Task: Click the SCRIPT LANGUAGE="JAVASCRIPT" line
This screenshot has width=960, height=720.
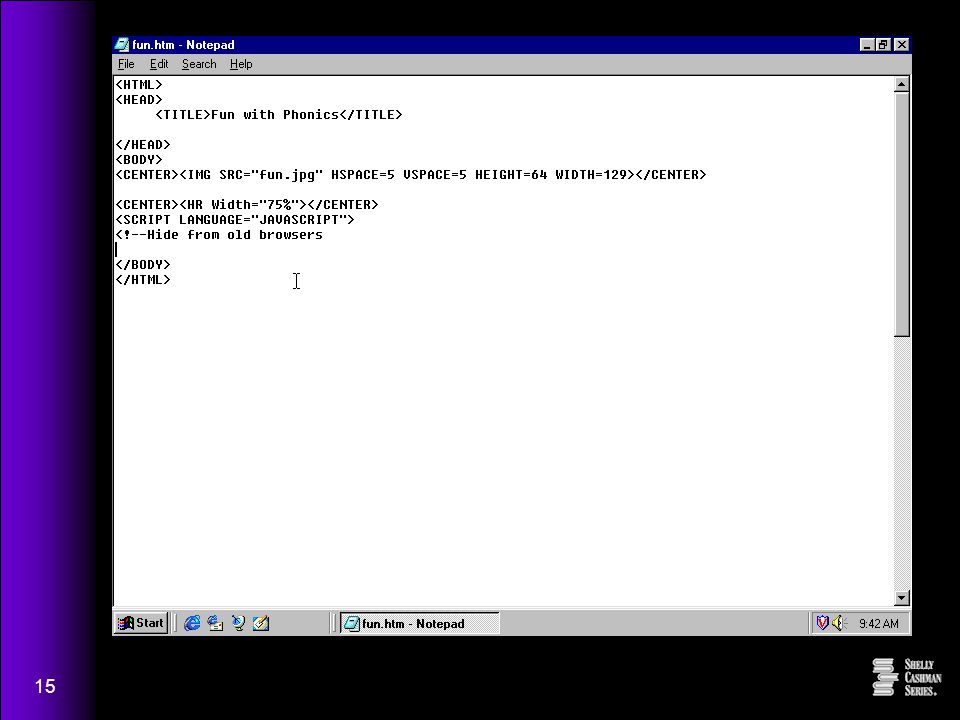Action: point(235,220)
